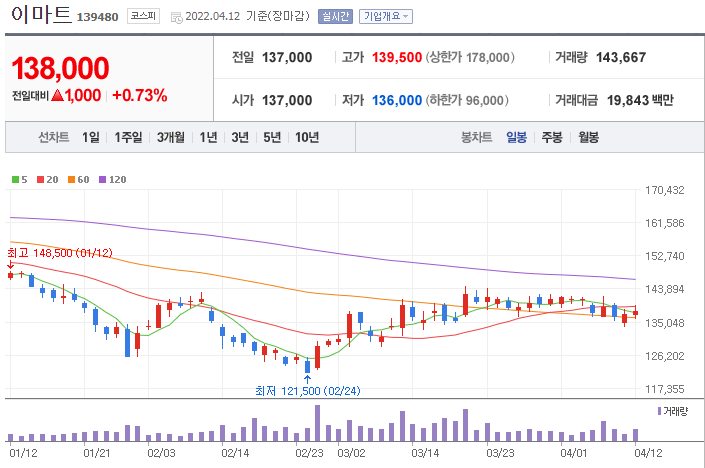Click the clock icon beside 2022.04.12 date
This screenshot has height=468, width=705.
tap(177, 18)
